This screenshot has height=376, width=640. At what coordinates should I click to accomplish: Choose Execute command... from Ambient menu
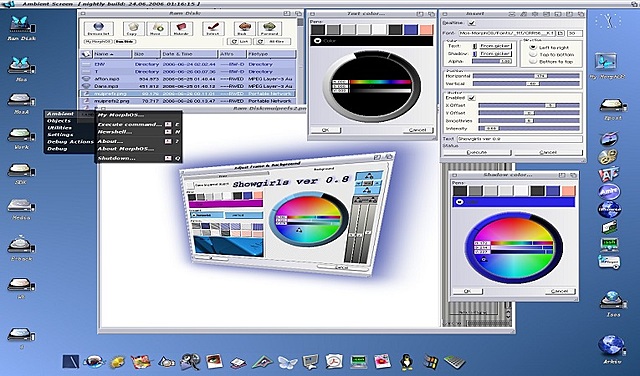(139, 124)
